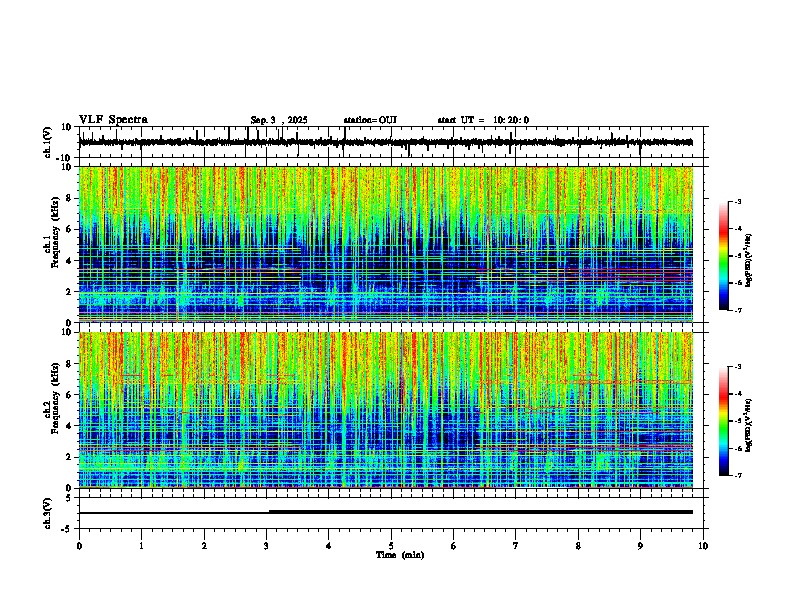Select the date text "Sep. 3 , 2025"
Screen dimensions: 792x612
pos(279,120)
